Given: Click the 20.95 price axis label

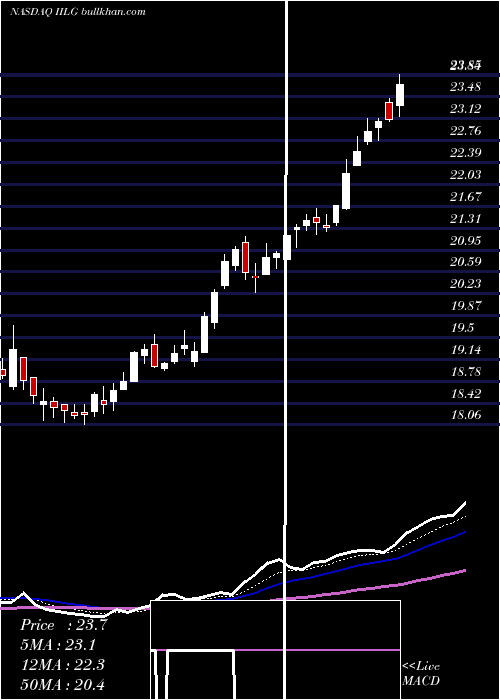Looking at the screenshot, I should (x=466, y=241).
